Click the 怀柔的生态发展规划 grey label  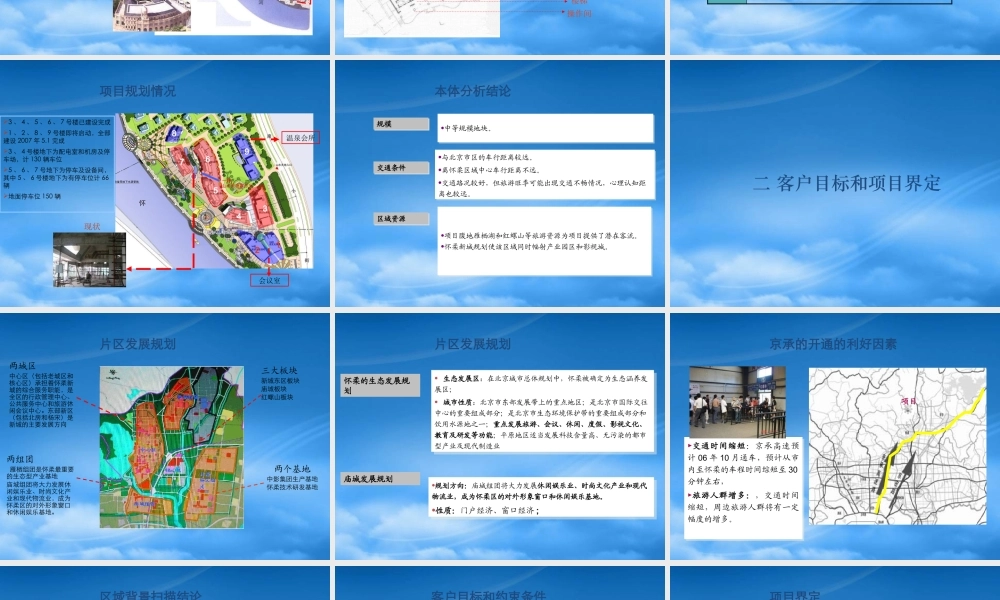tap(380, 385)
